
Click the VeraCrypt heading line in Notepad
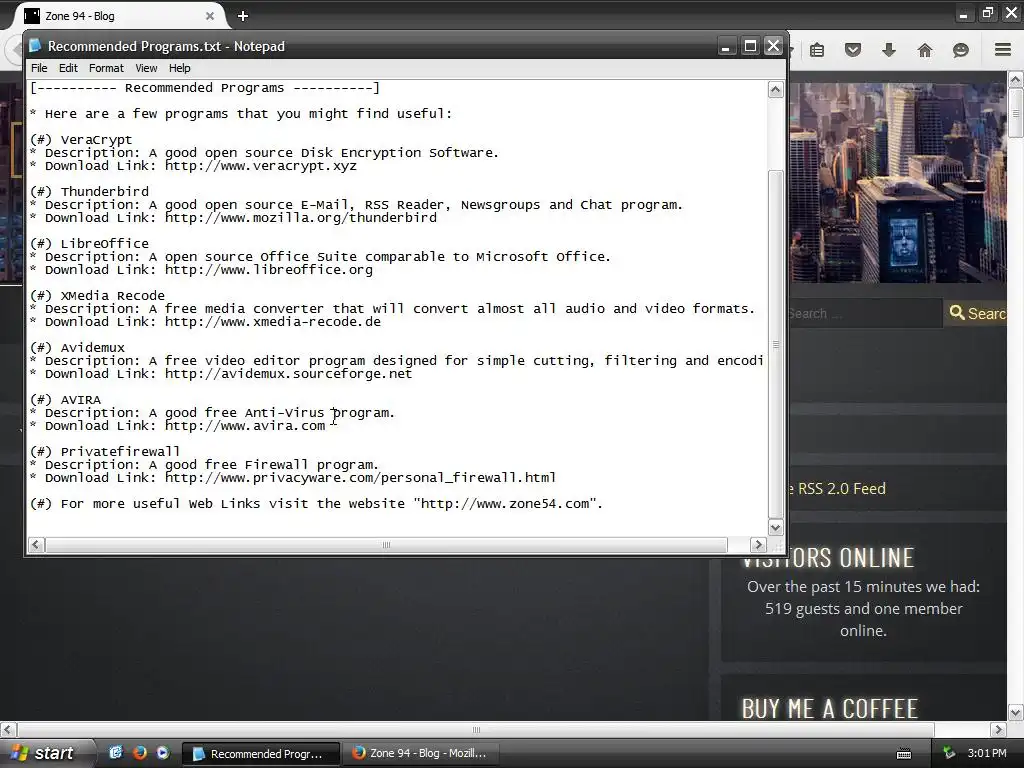pyautogui.click(x=81, y=139)
